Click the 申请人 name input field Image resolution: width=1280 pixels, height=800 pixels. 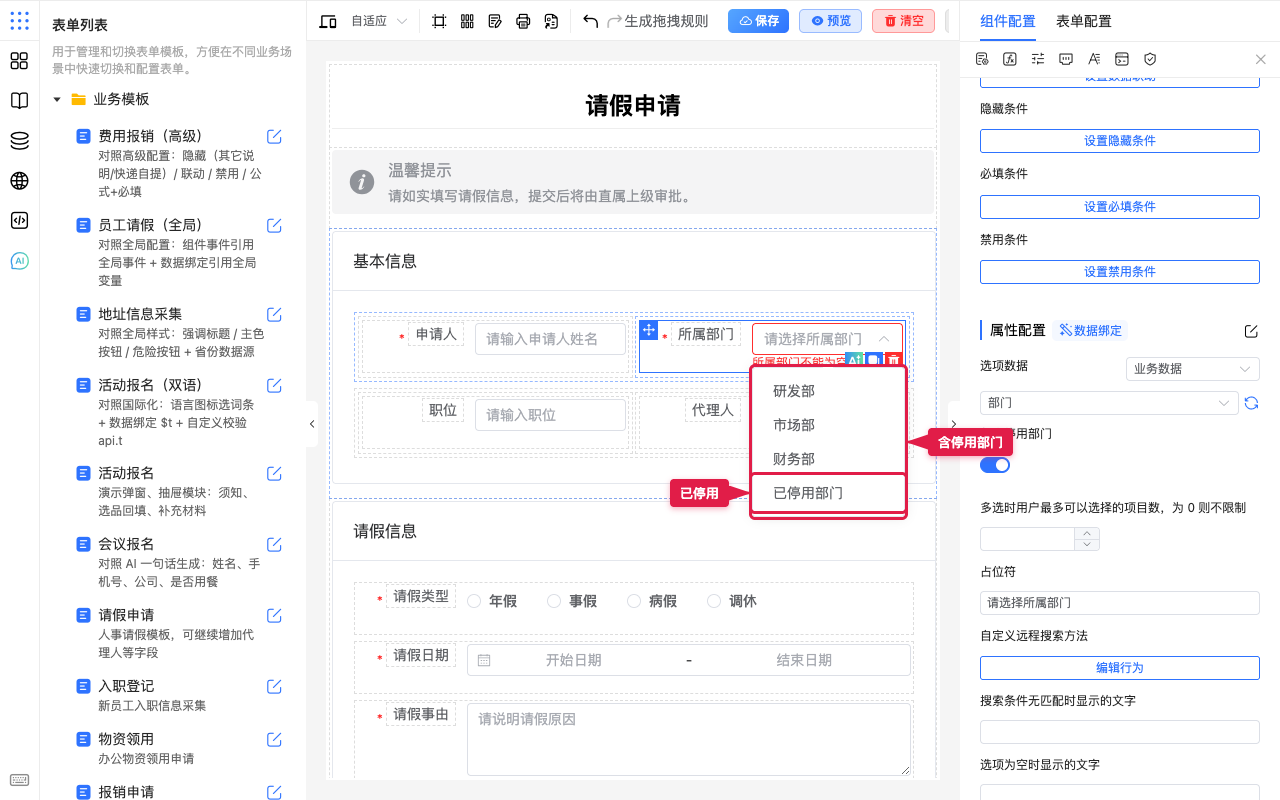551,339
